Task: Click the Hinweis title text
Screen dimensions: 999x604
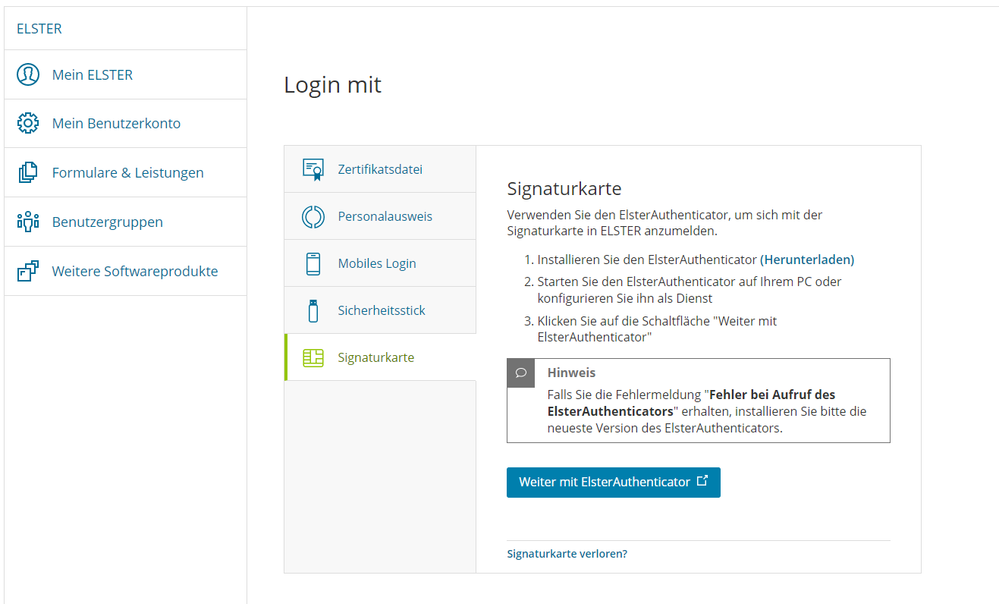Action: [571, 373]
